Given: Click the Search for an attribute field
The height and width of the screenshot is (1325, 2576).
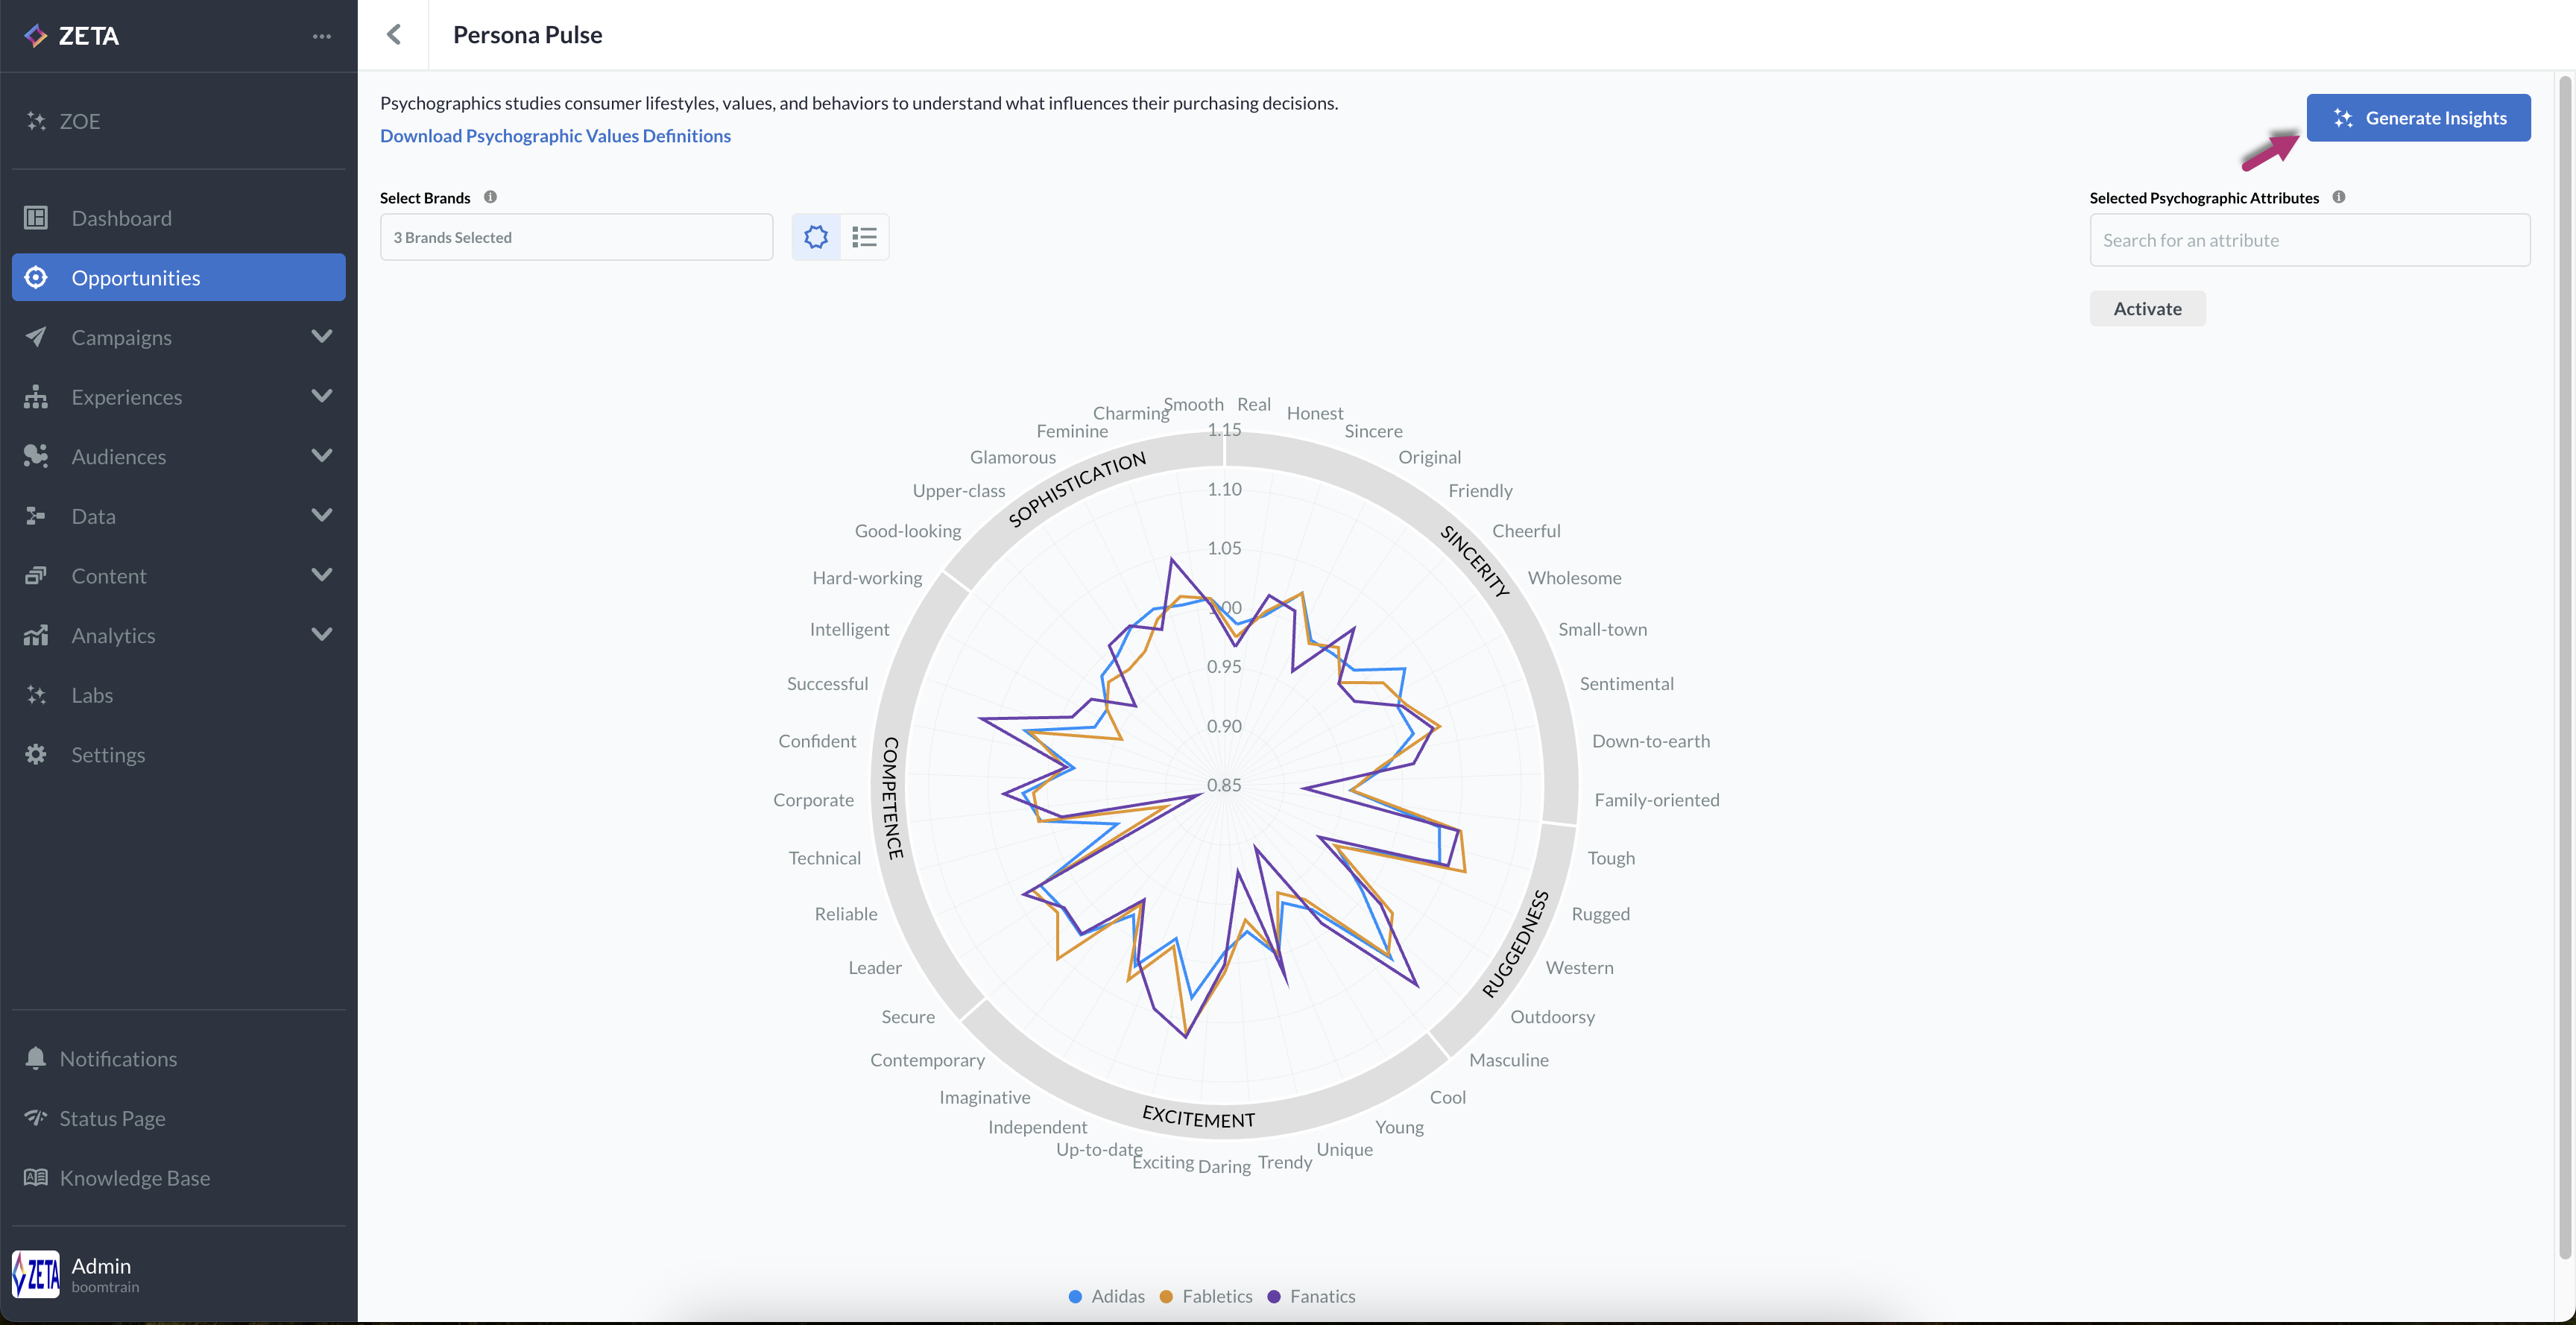Looking at the screenshot, I should point(2309,240).
